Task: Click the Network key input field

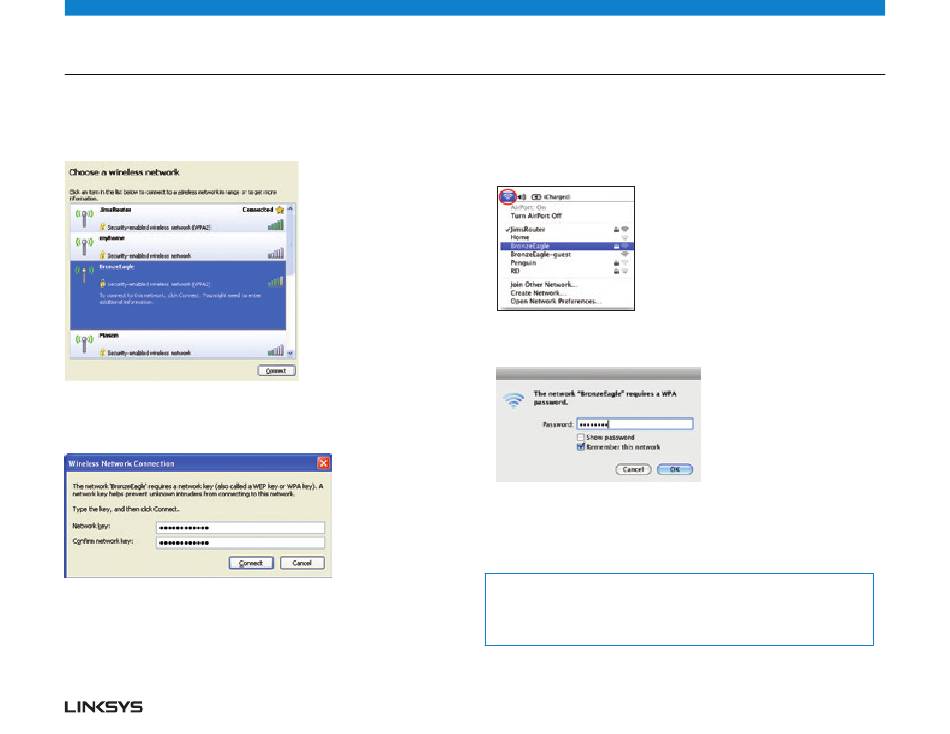Action: point(240,528)
